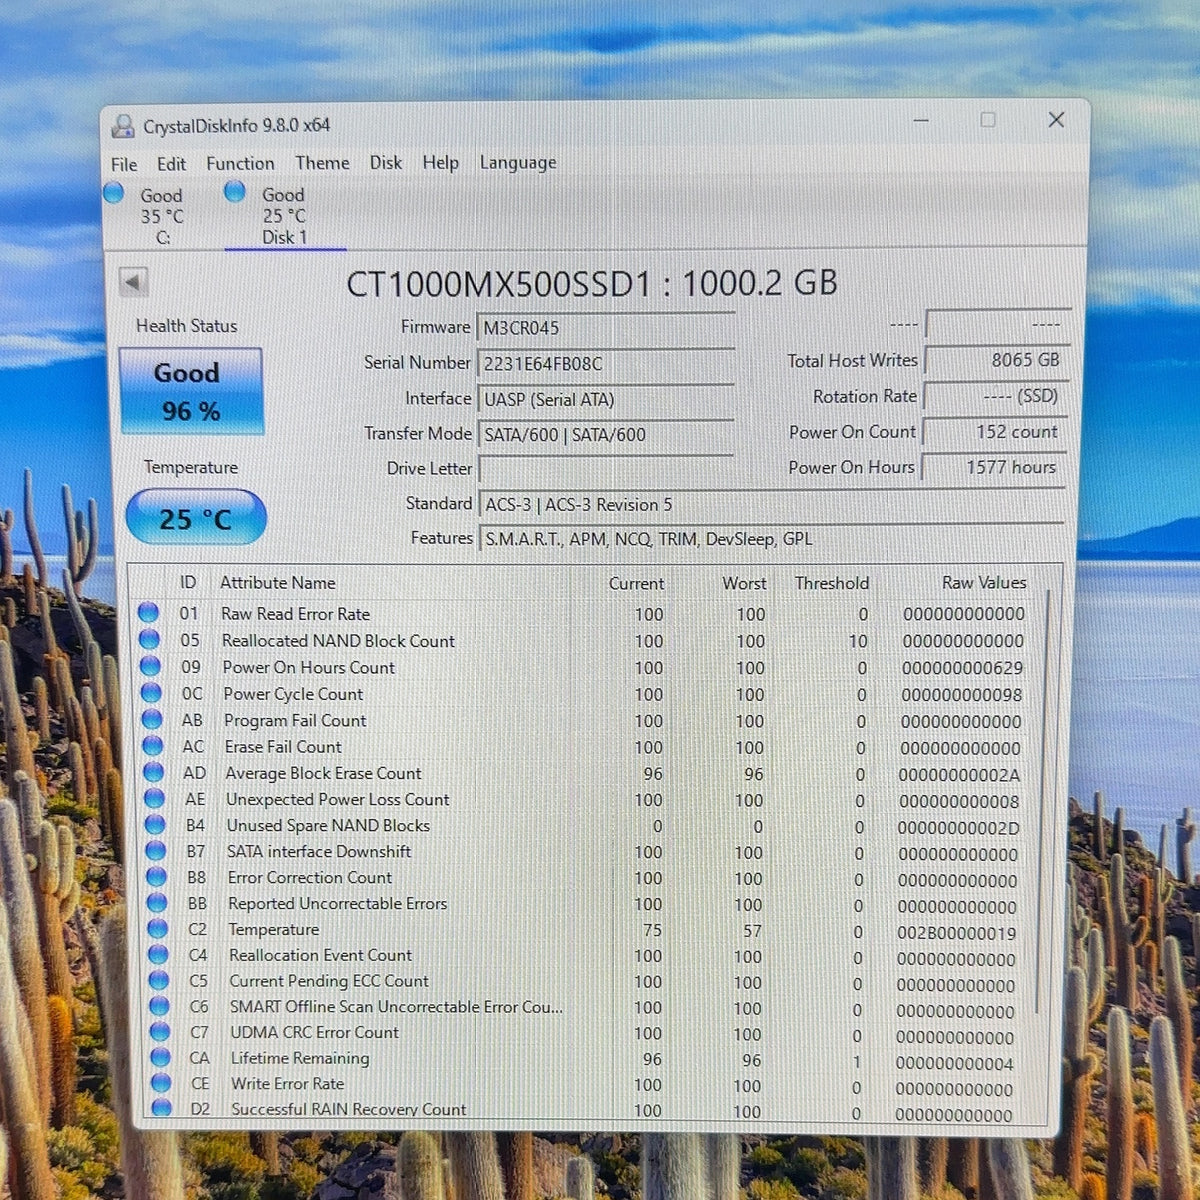Click status orb for SATA interface Downshift

[x=155, y=851]
